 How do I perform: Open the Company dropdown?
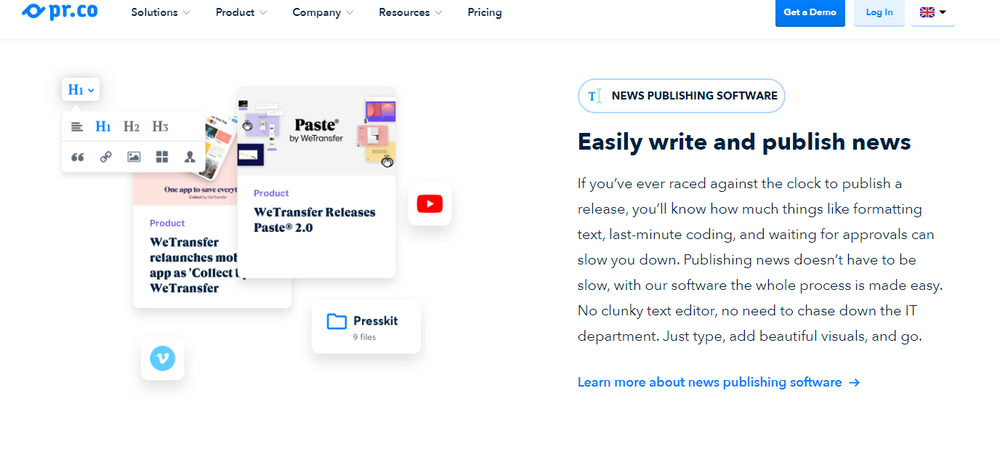tap(323, 12)
